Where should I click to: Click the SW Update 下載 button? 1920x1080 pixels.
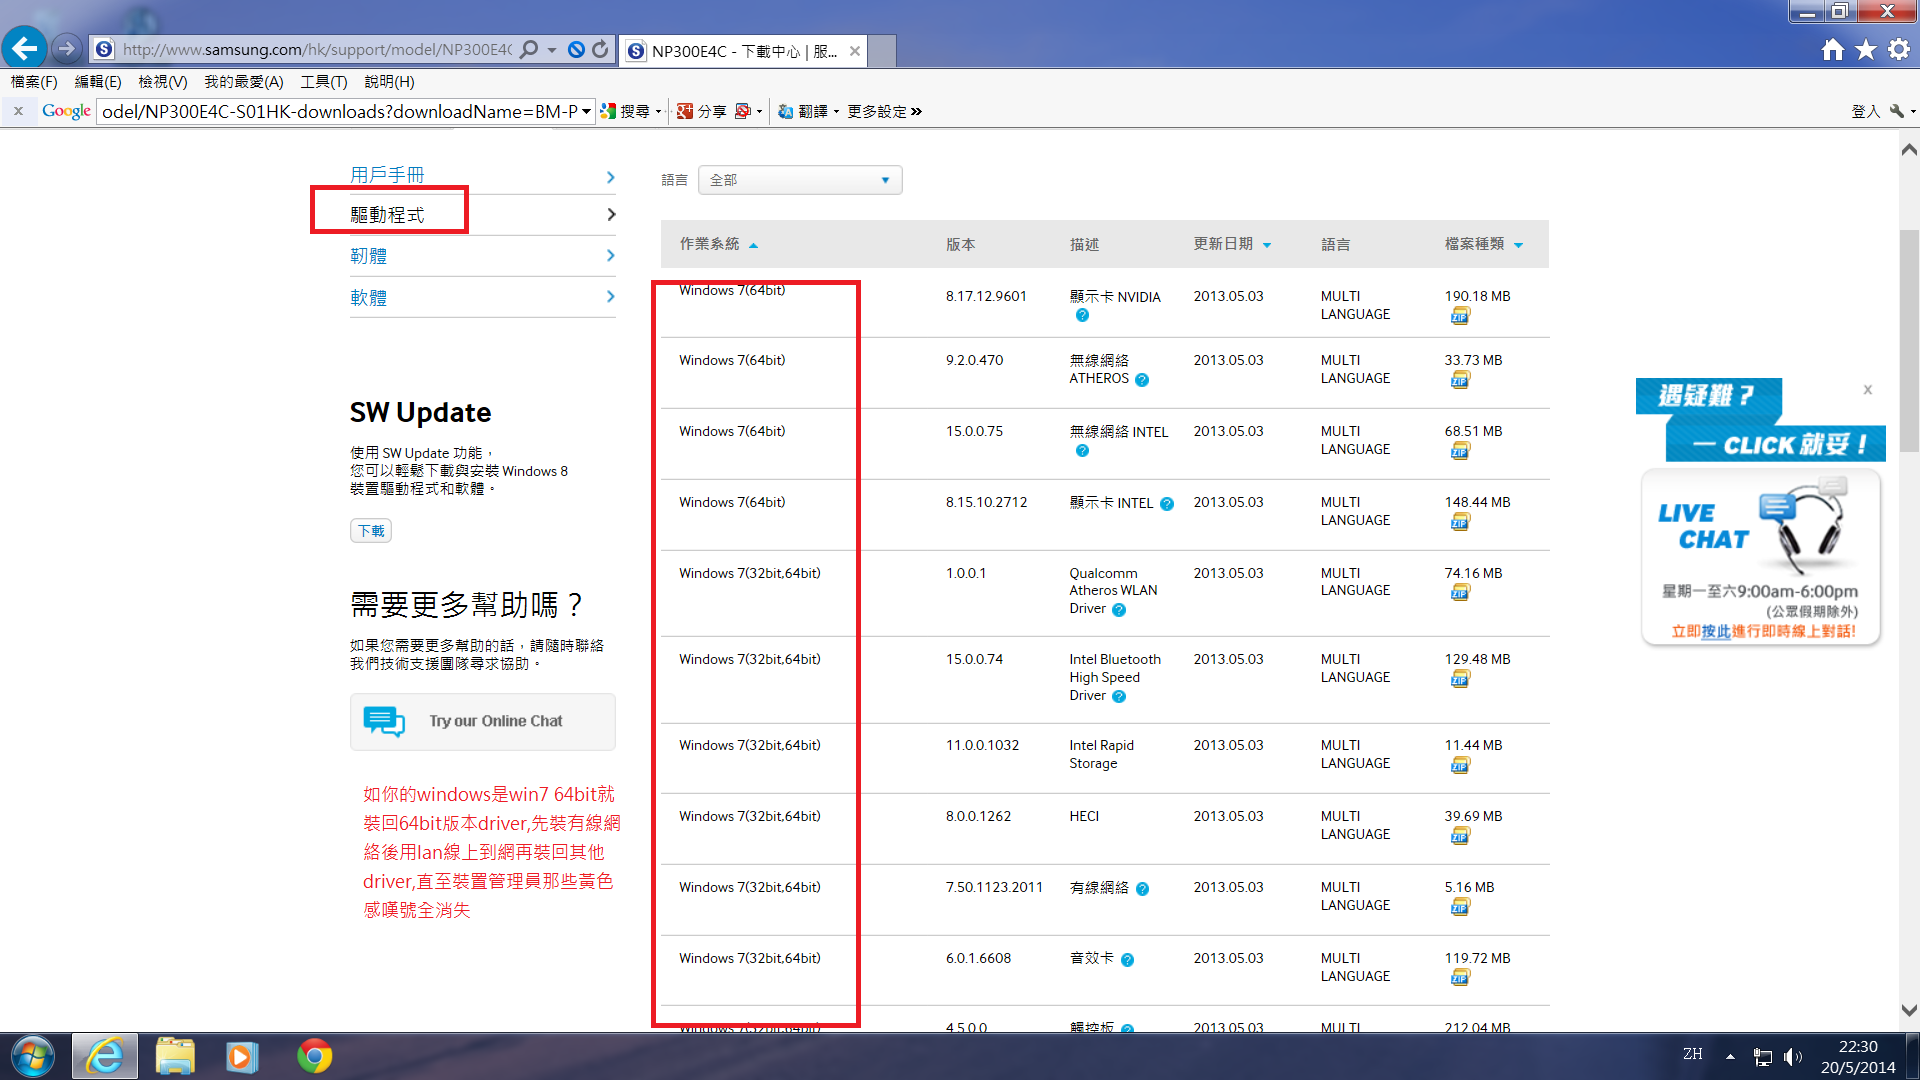pyautogui.click(x=371, y=531)
